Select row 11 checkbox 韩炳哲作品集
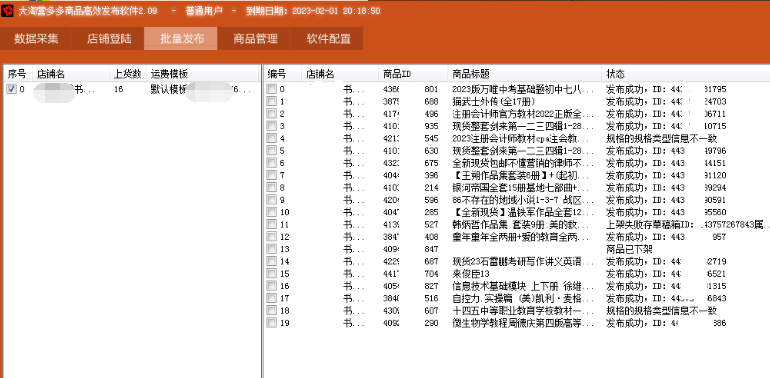The image size is (770, 378). click(272, 224)
